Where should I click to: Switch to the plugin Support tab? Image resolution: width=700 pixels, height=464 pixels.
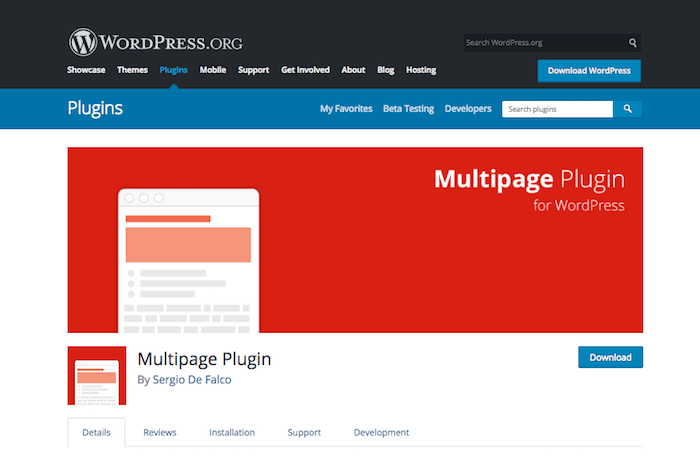tap(304, 433)
